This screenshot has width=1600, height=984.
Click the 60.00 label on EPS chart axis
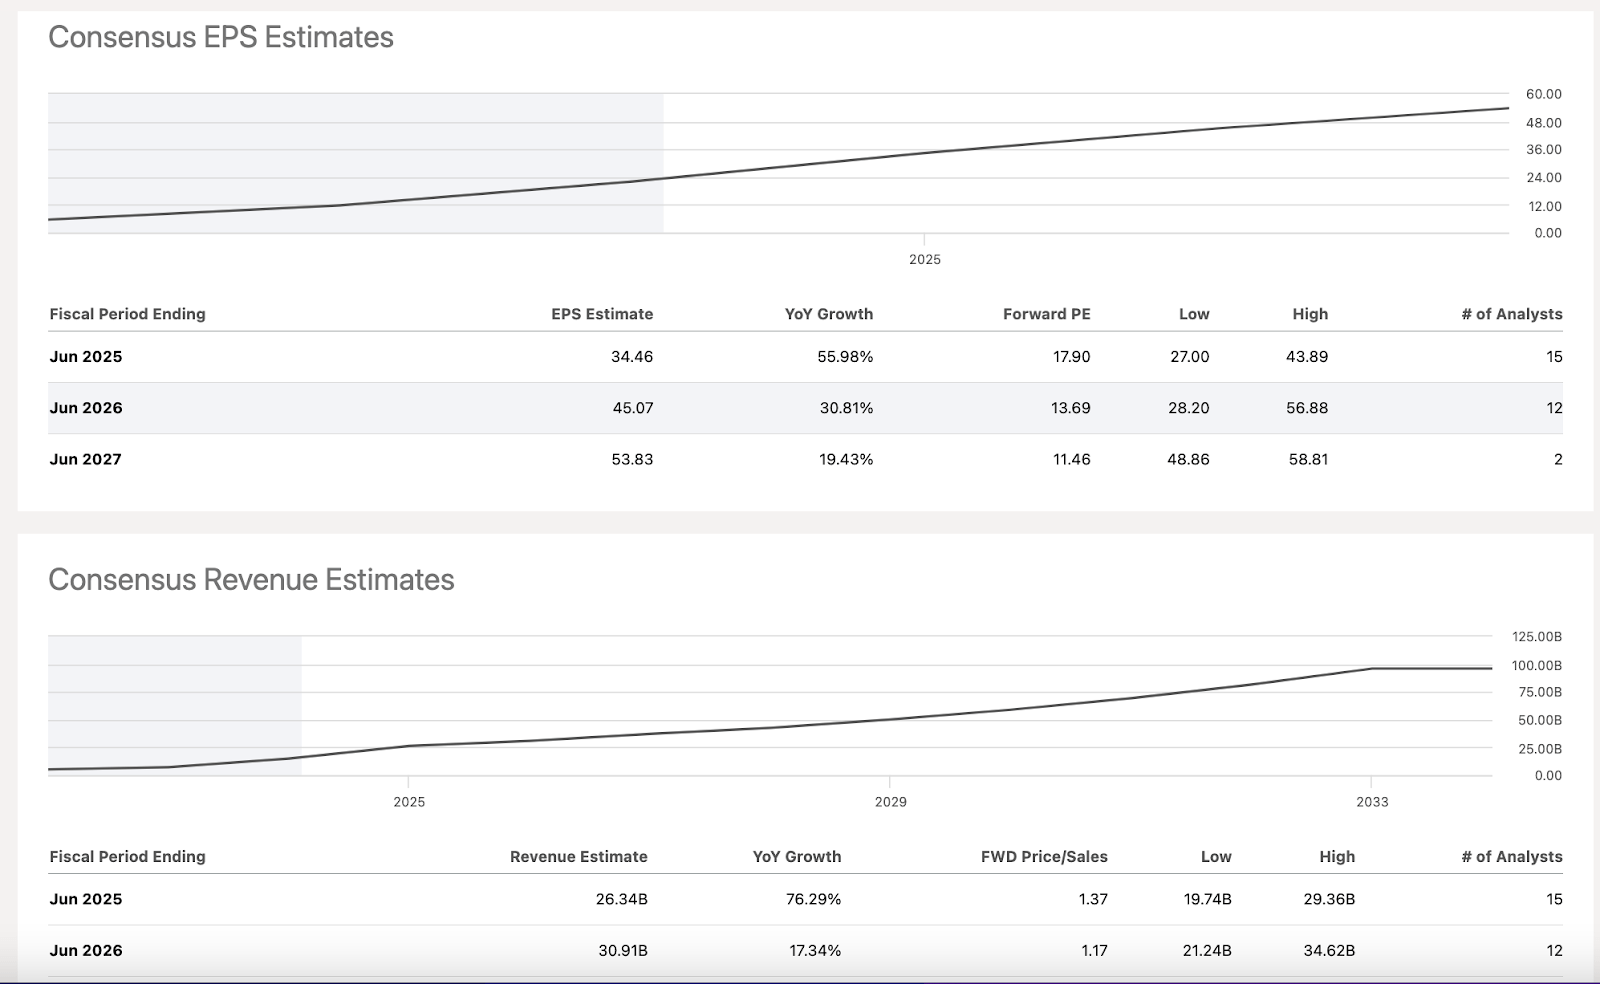pos(1543,94)
